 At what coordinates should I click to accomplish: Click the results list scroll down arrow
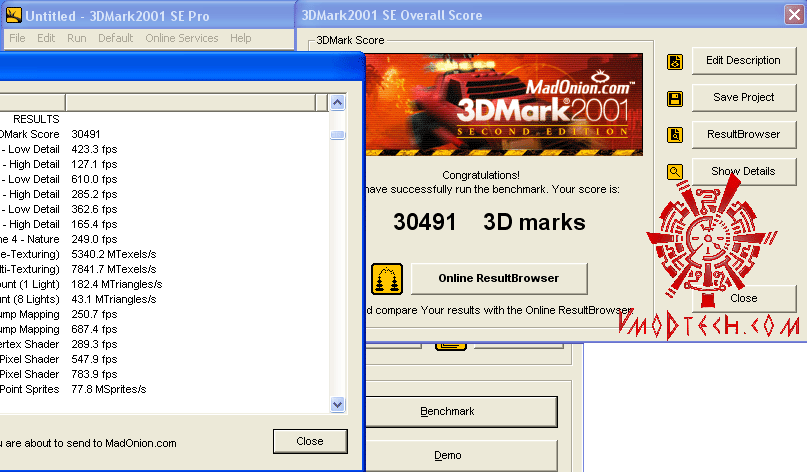pos(338,405)
